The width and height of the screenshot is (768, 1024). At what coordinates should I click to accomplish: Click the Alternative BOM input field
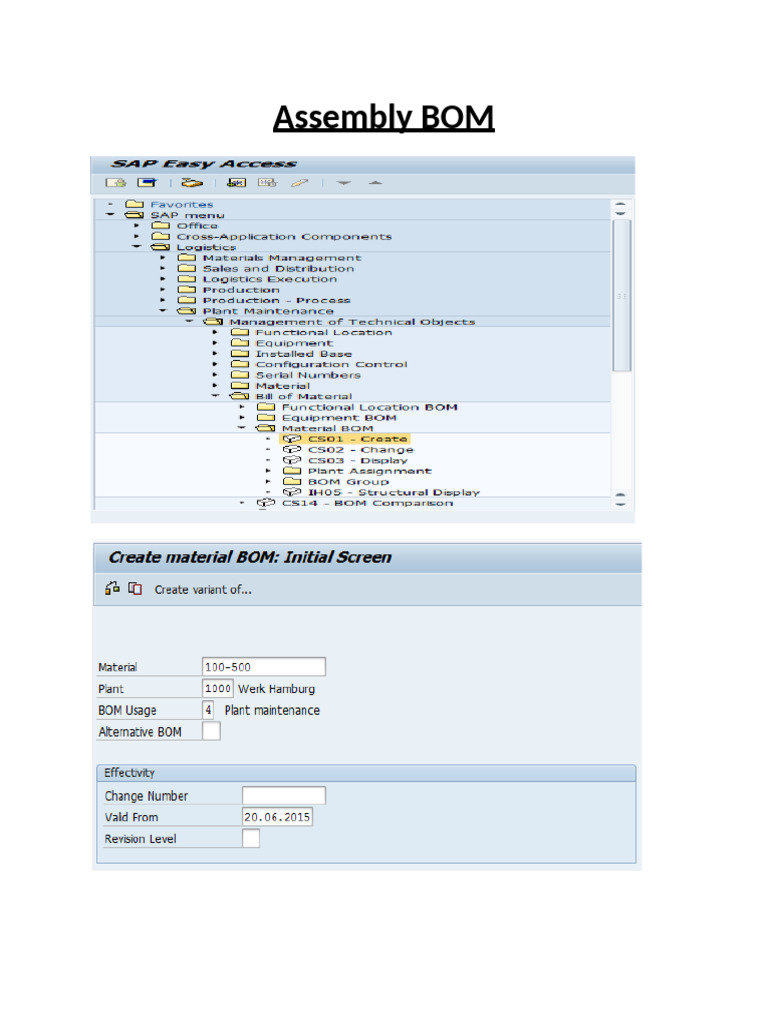211,731
